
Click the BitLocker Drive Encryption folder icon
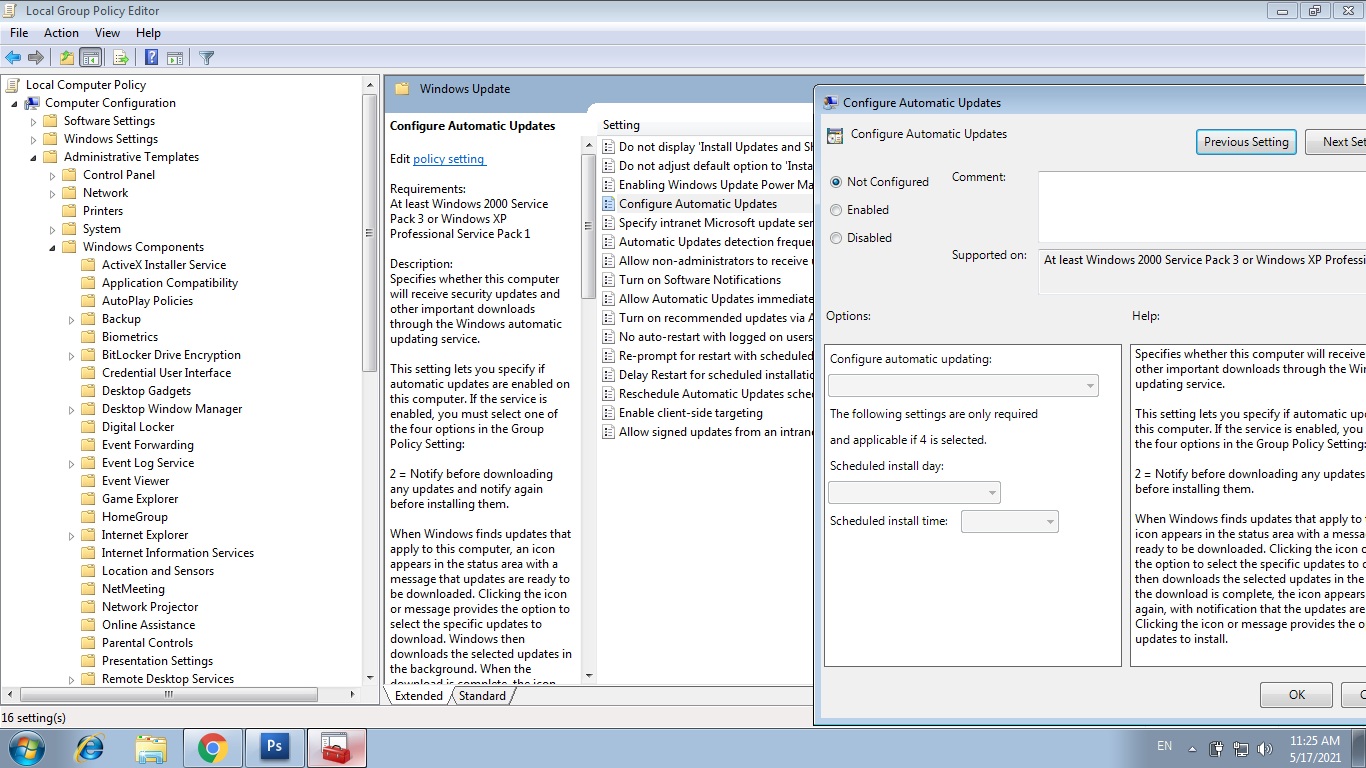pyautogui.click(x=89, y=355)
